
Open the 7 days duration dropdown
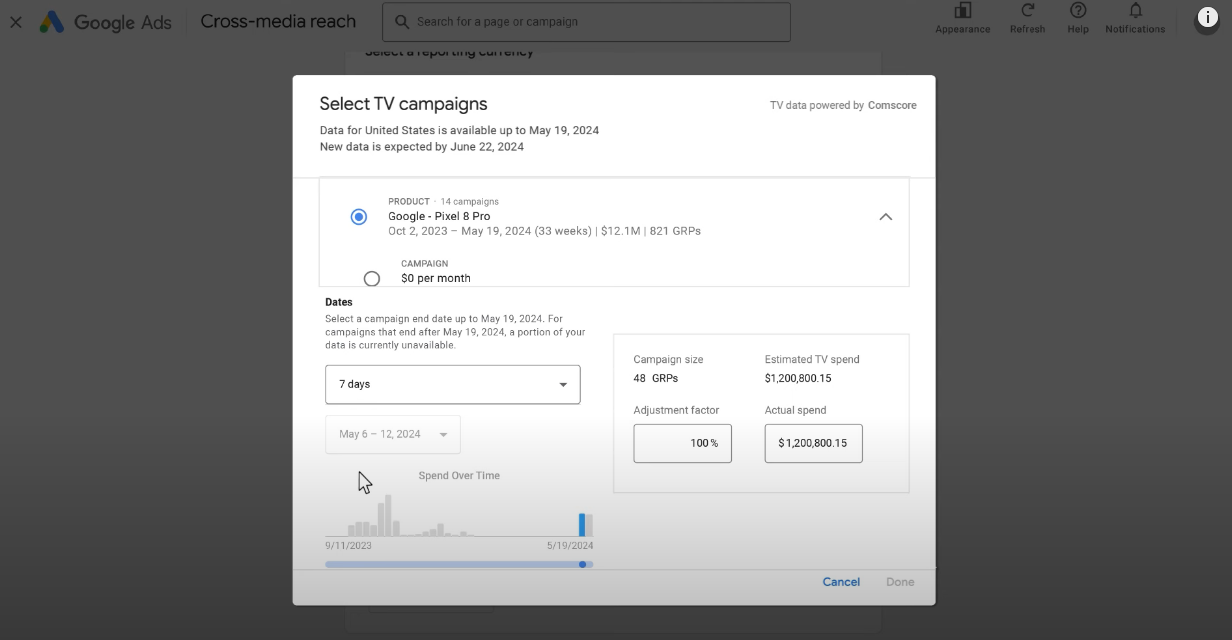pyautogui.click(x=453, y=384)
